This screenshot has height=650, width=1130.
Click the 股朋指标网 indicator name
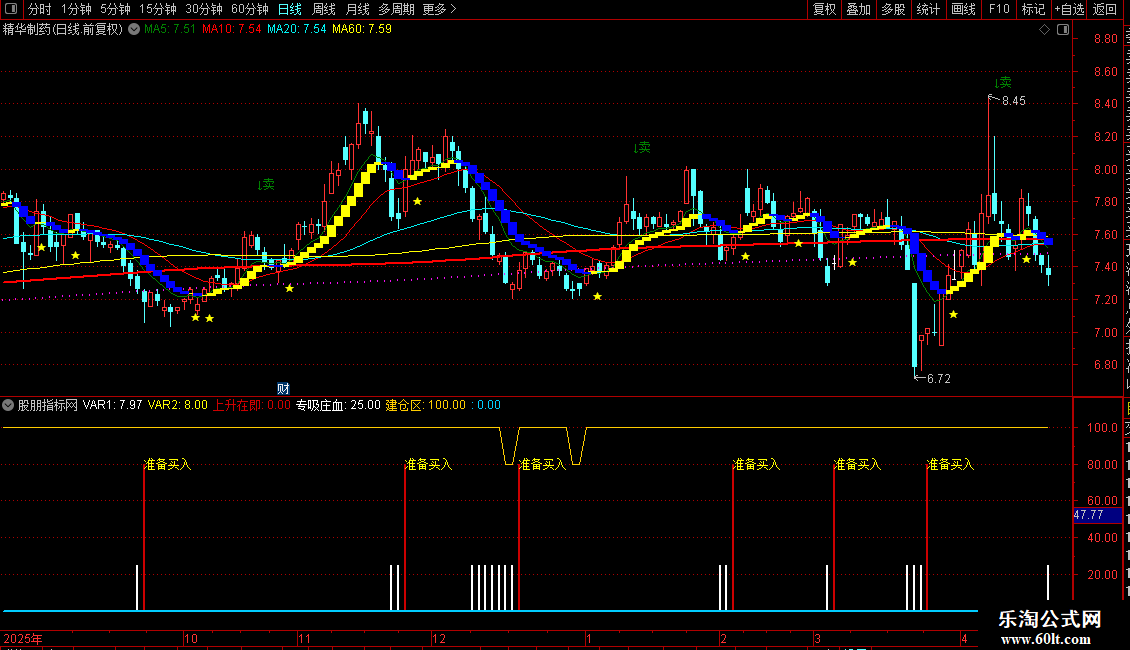(48, 405)
